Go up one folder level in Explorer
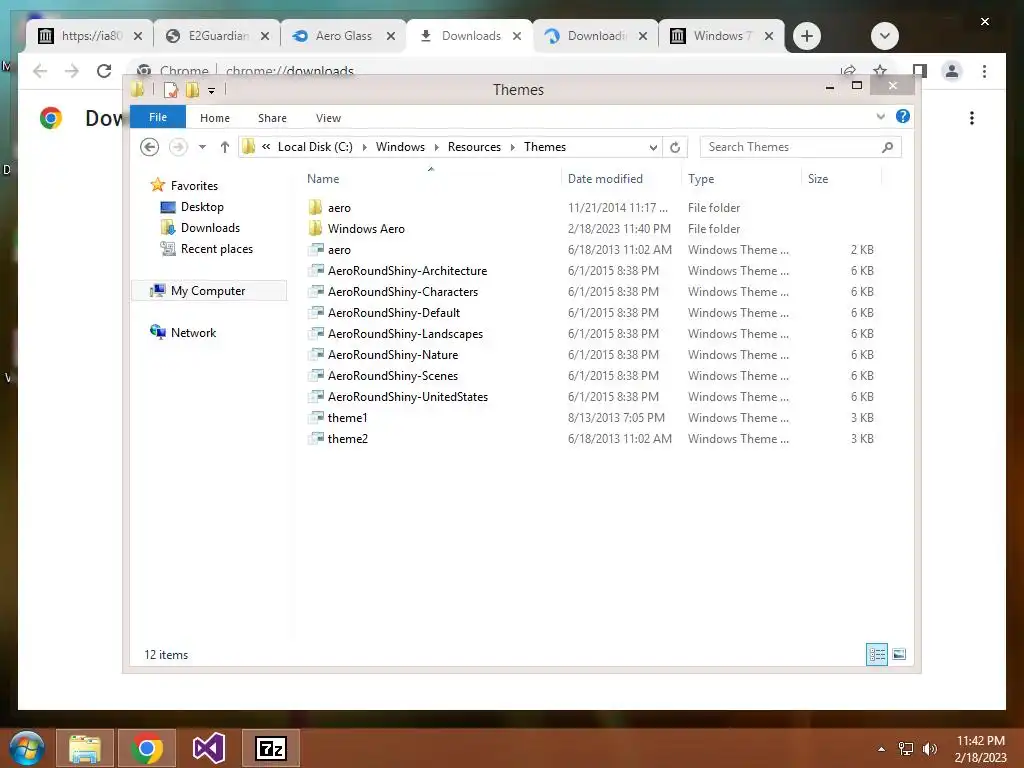 [225, 147]
